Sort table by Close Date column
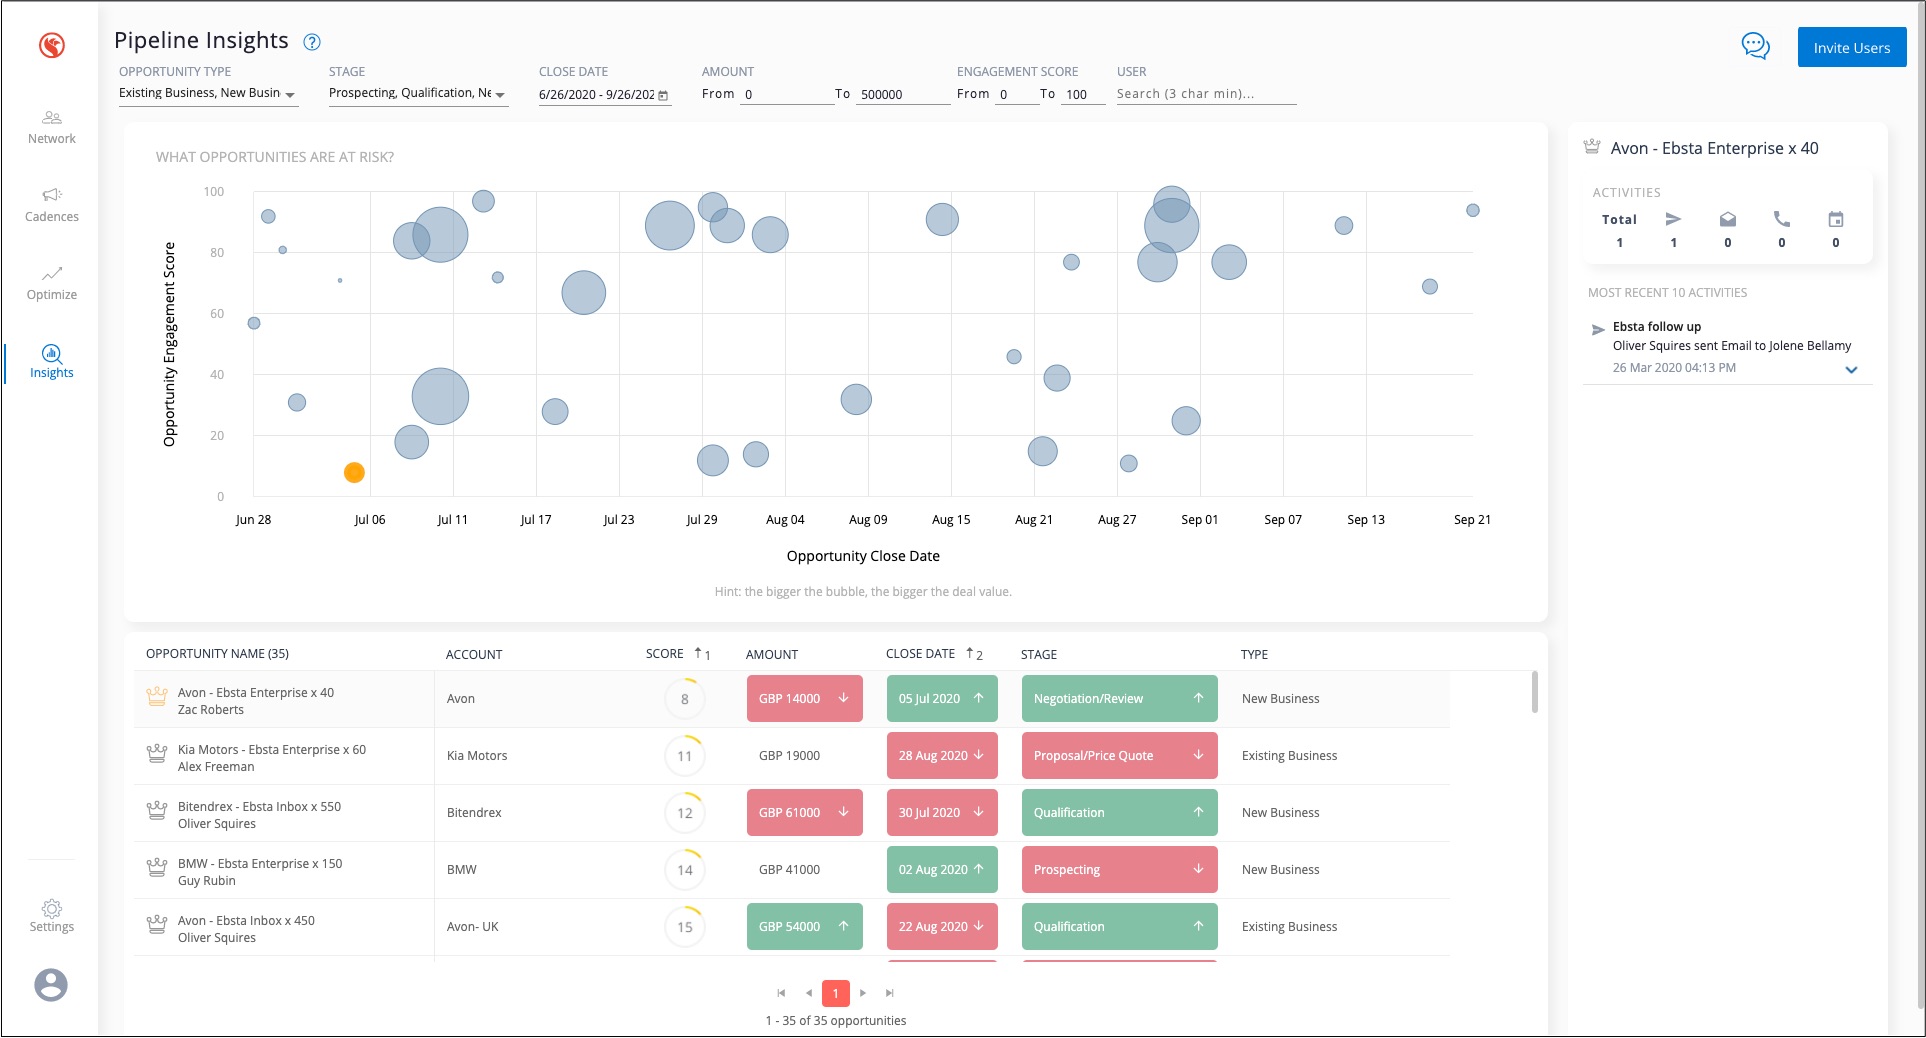 coord(920,654)
